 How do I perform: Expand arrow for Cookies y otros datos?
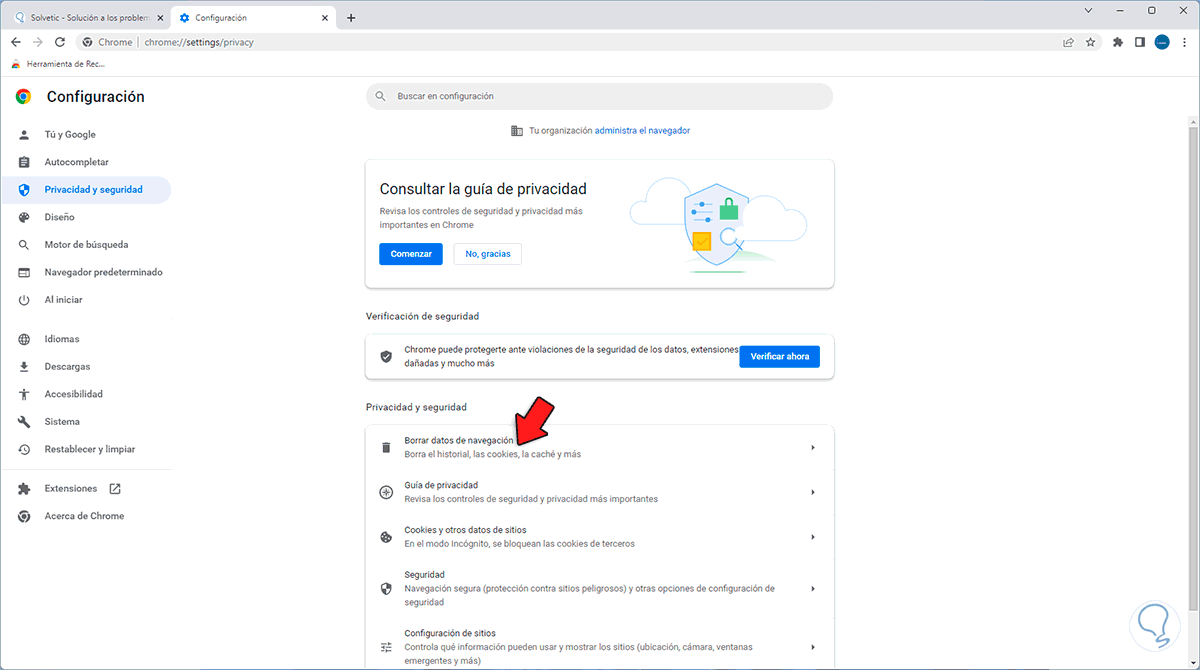[813, 537]
